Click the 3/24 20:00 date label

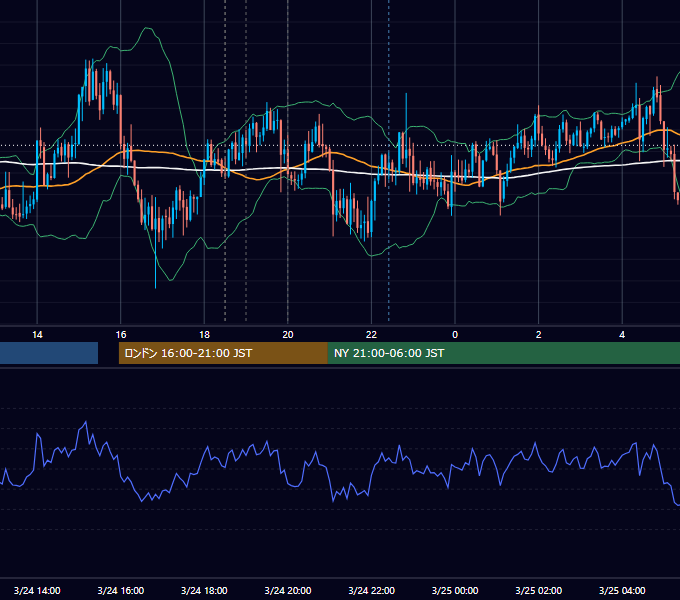[288, 590]
